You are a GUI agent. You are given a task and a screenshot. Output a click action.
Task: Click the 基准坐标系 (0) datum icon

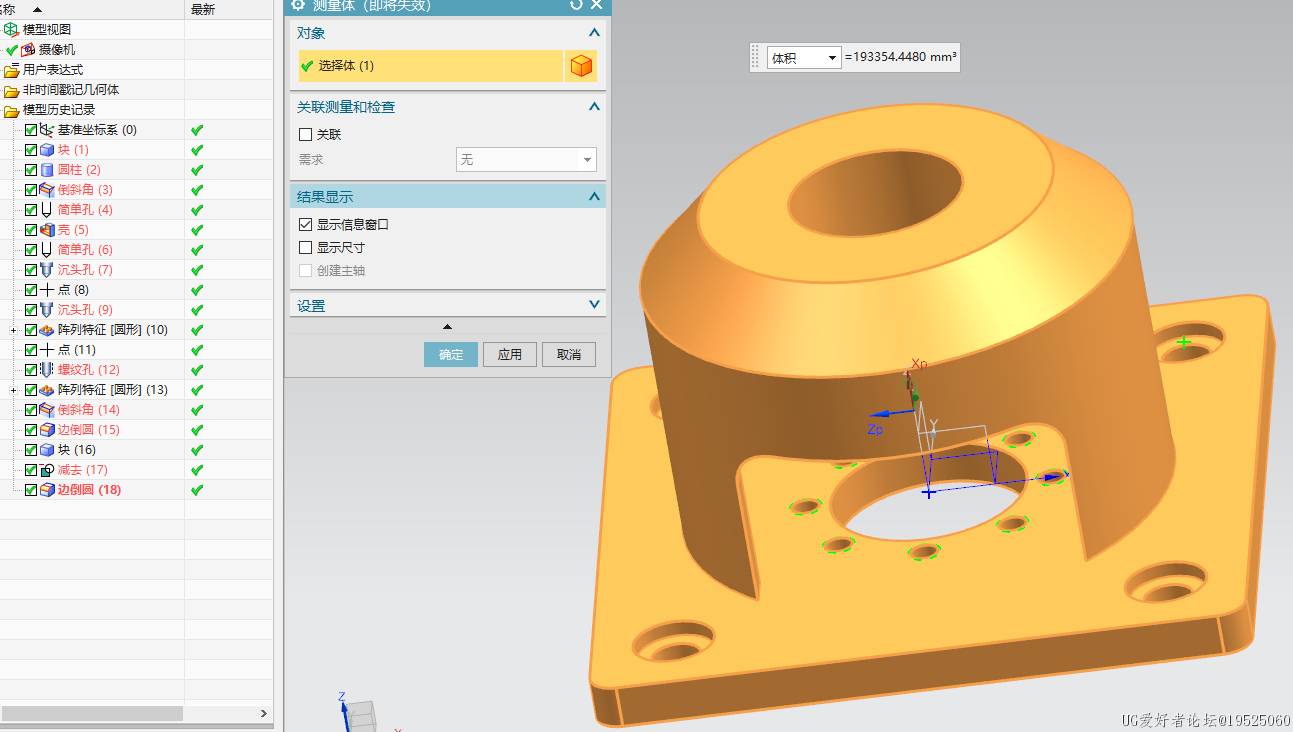point(47,130)
